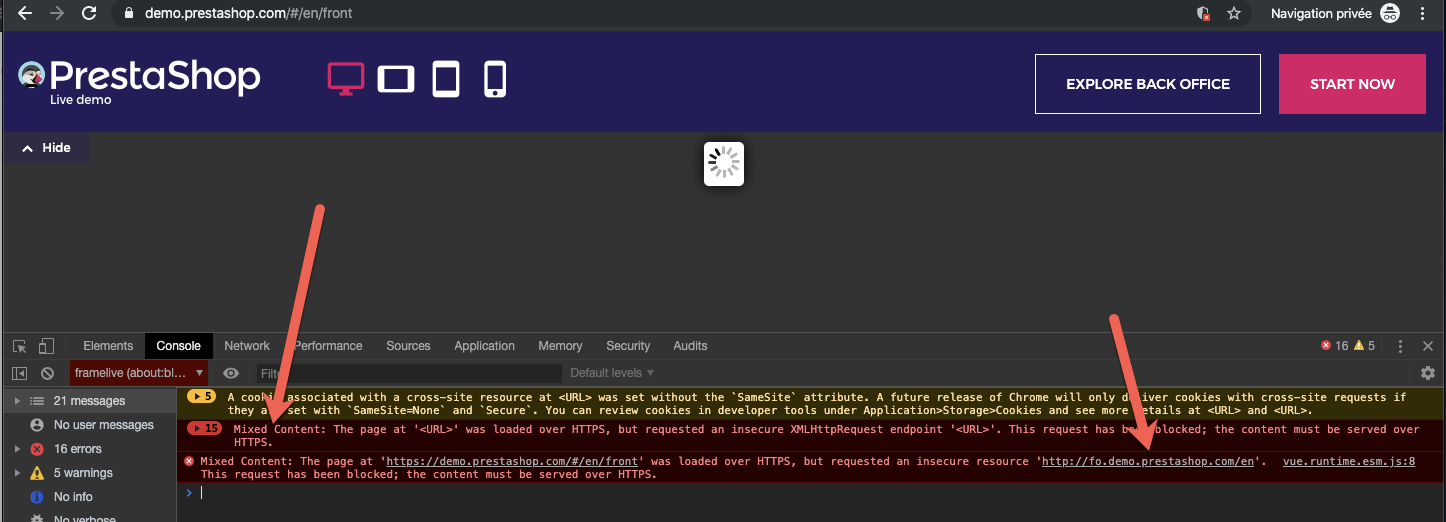Click the browser back arrow

(x=25, y=14)
